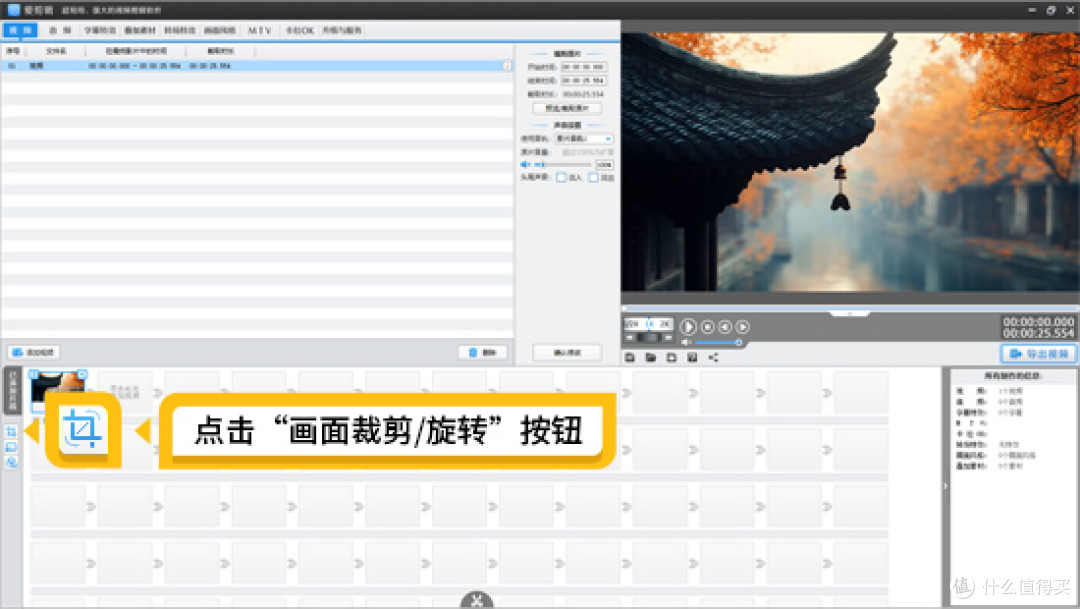Click the third square icon below player
Viewport: 1080px width, 609px height.
[672, 358]
